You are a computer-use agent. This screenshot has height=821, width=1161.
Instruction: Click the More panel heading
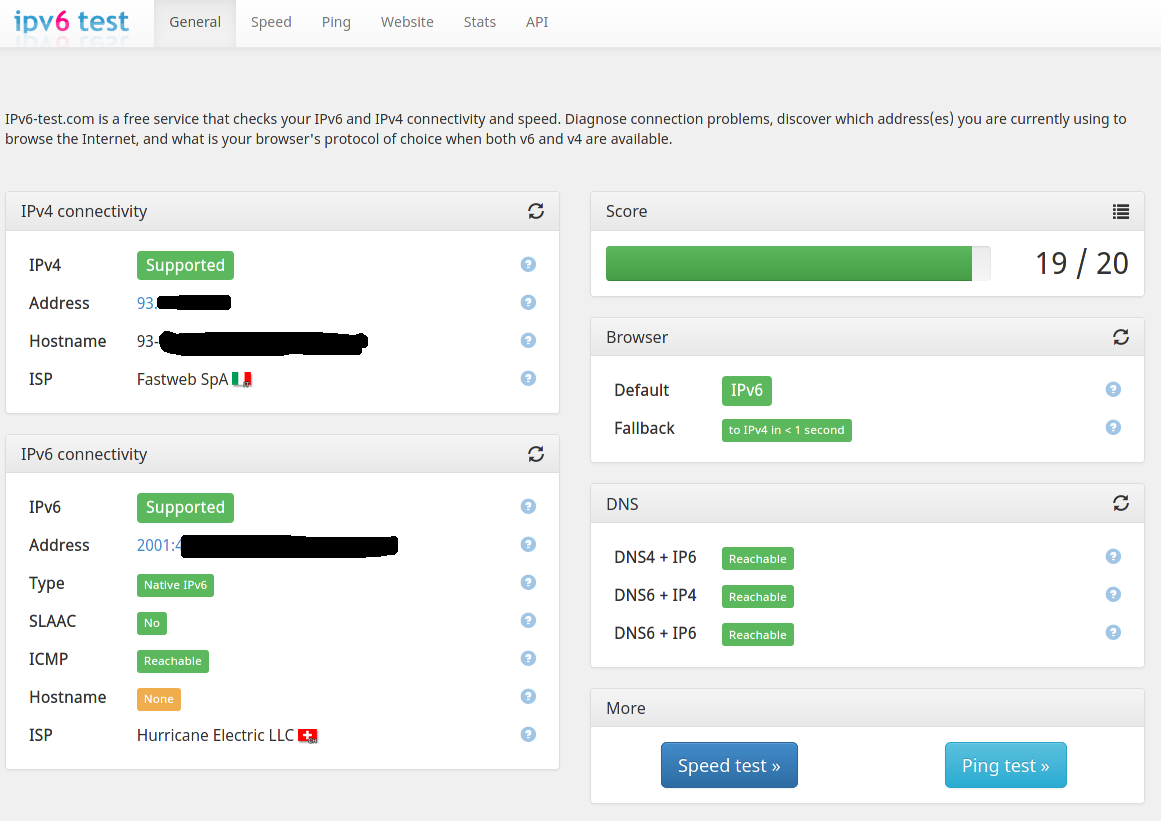[x=626, y=708]
